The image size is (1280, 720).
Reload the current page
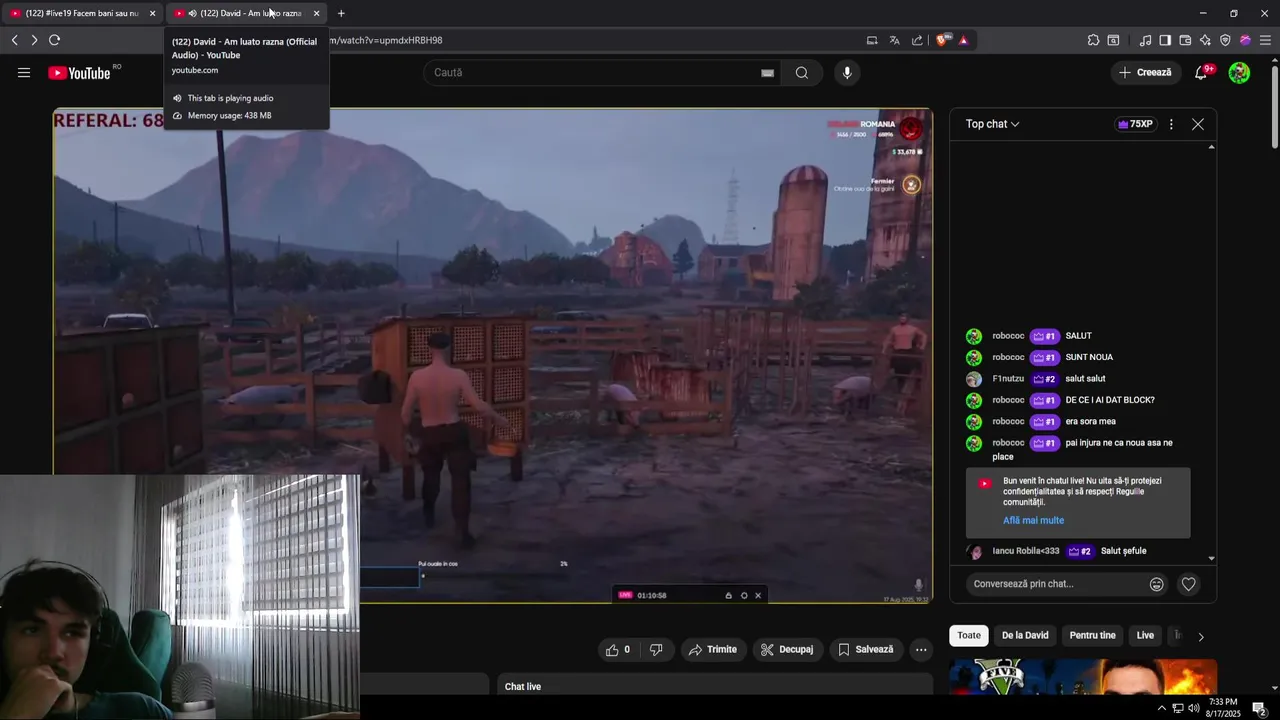[x=54, y=40]
